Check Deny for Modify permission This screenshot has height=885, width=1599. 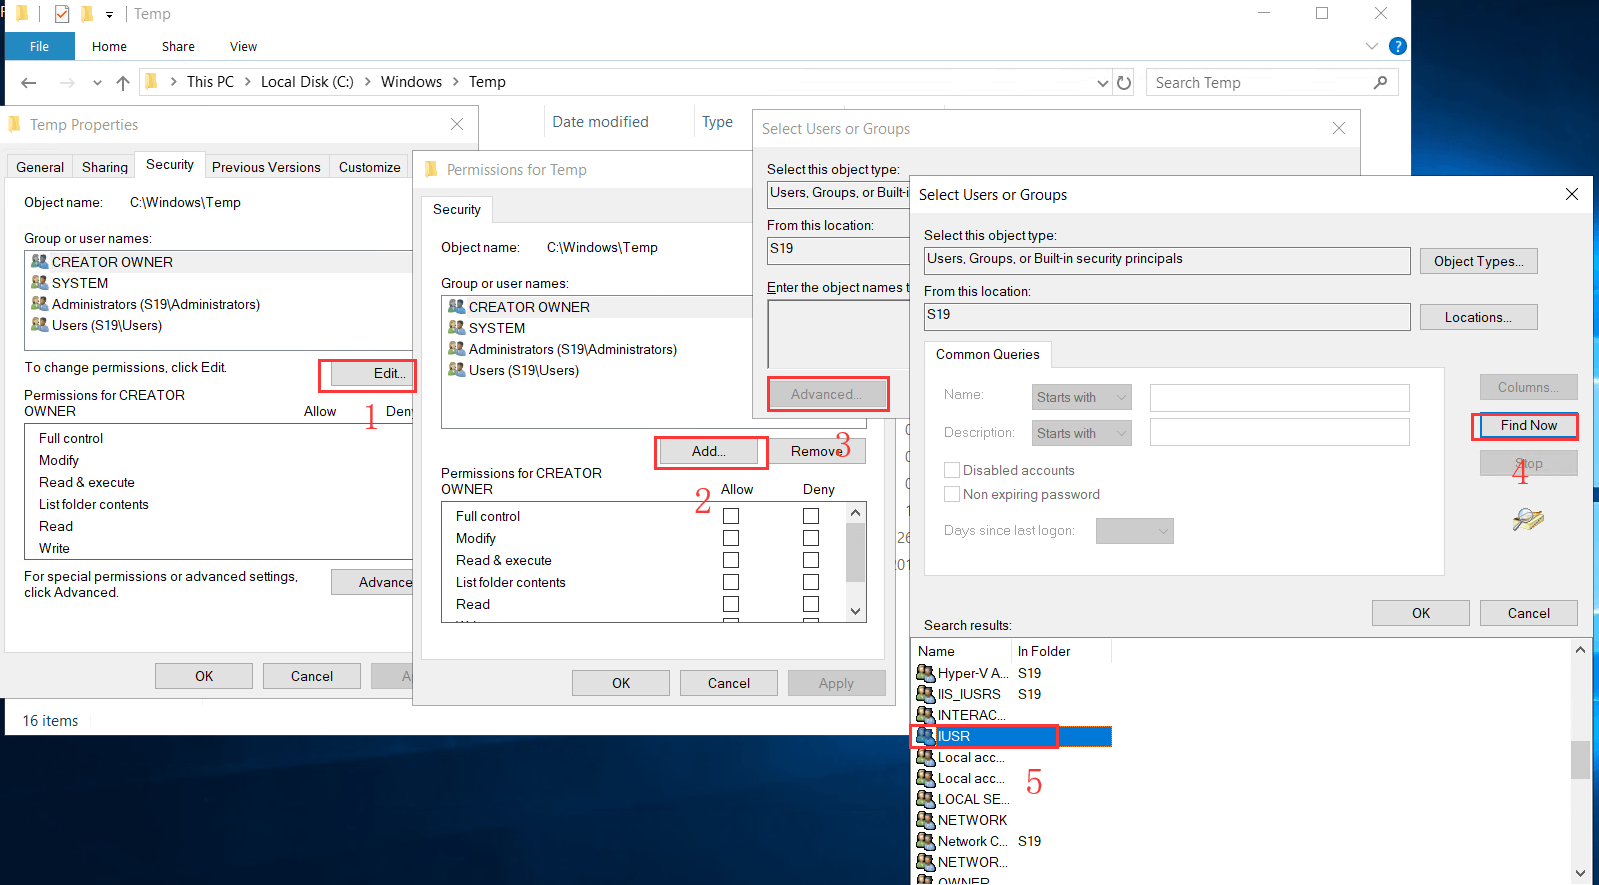(811, 538)
